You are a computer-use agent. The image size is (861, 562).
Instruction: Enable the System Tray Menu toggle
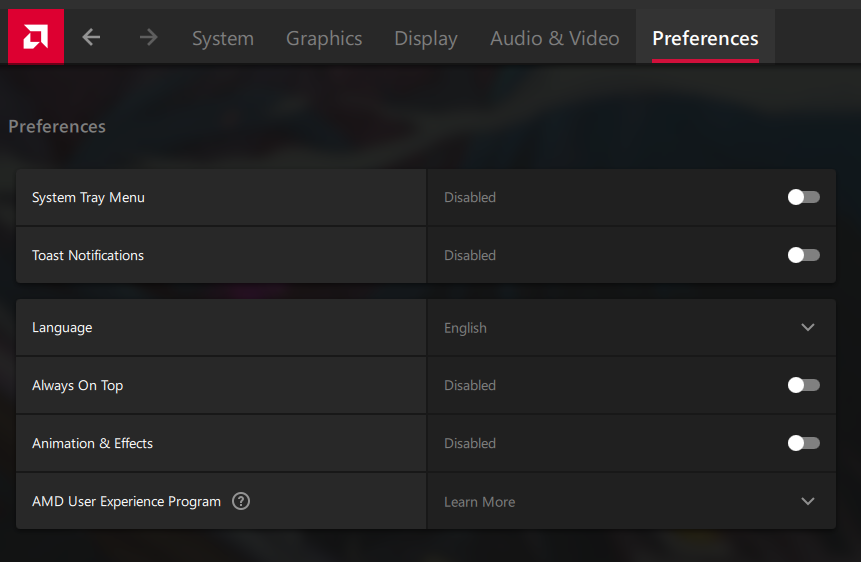pyautogui.click(x=803, y=197)
